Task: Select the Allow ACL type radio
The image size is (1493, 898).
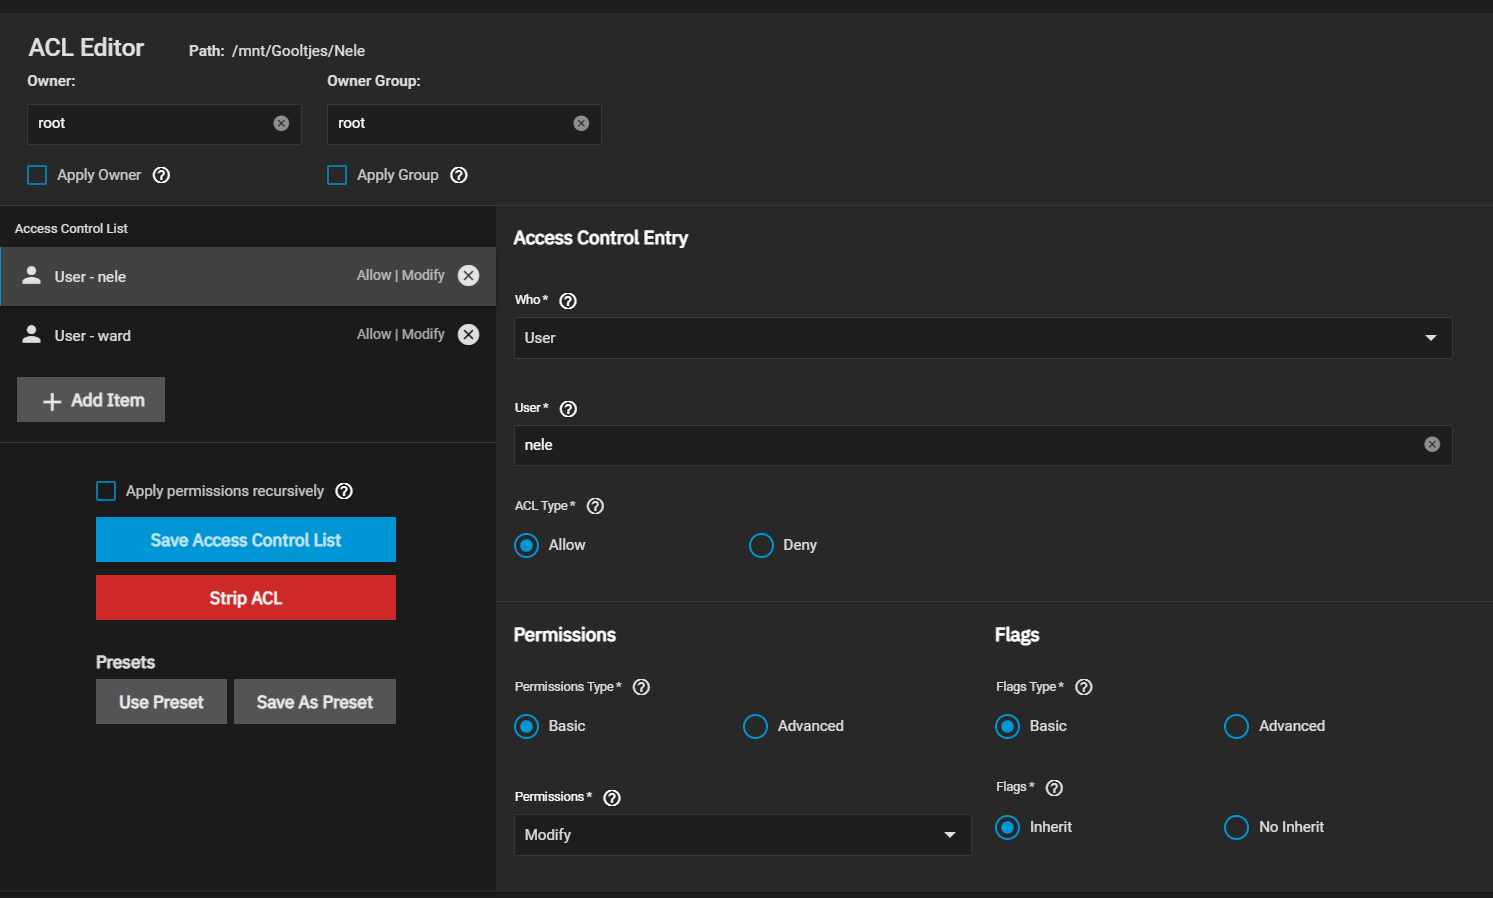Action: pos(526,545)
